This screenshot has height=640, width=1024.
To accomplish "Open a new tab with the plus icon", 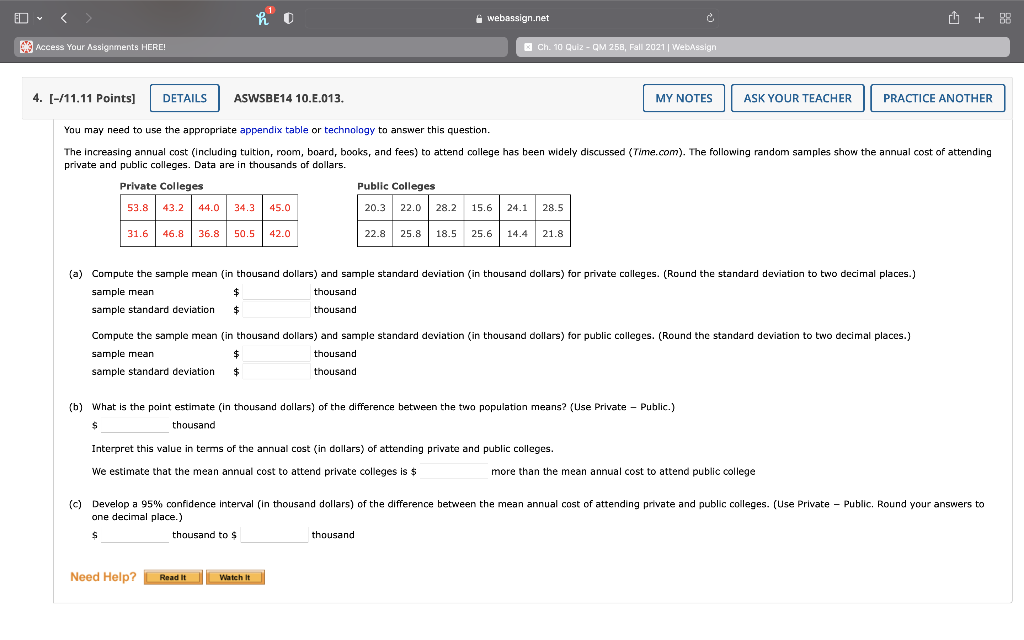I will [x=978, y=17].
